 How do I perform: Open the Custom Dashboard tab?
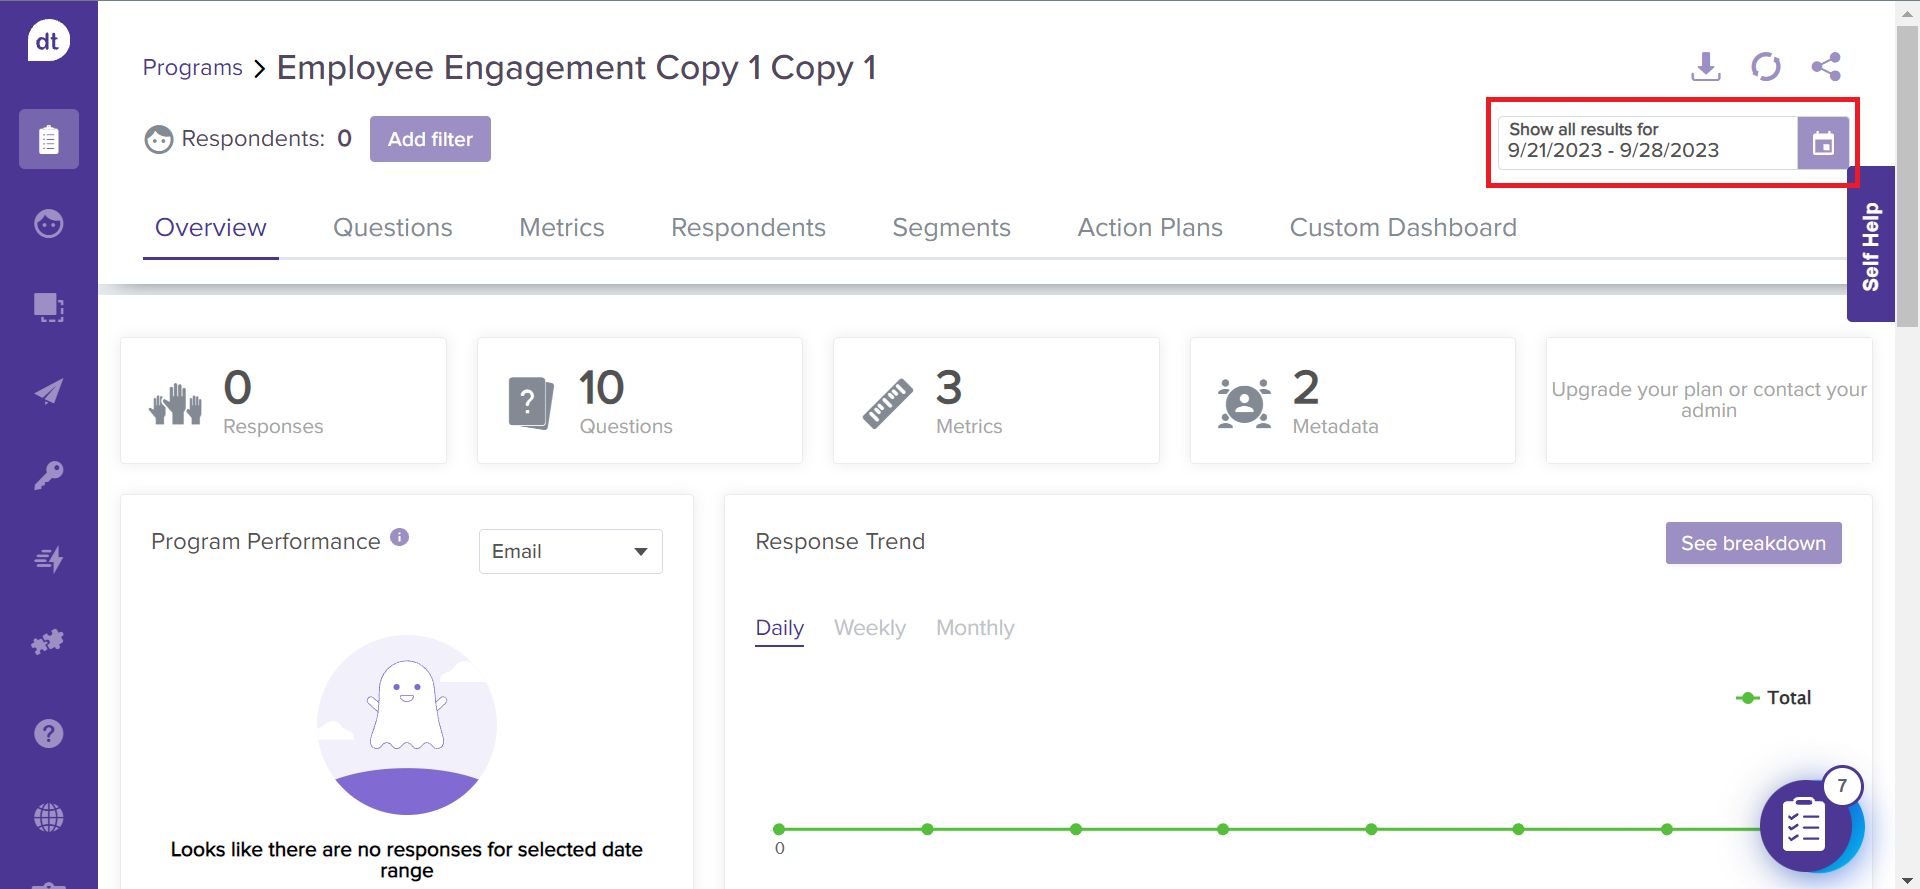pyautogui.click(x=1402, y=228)
